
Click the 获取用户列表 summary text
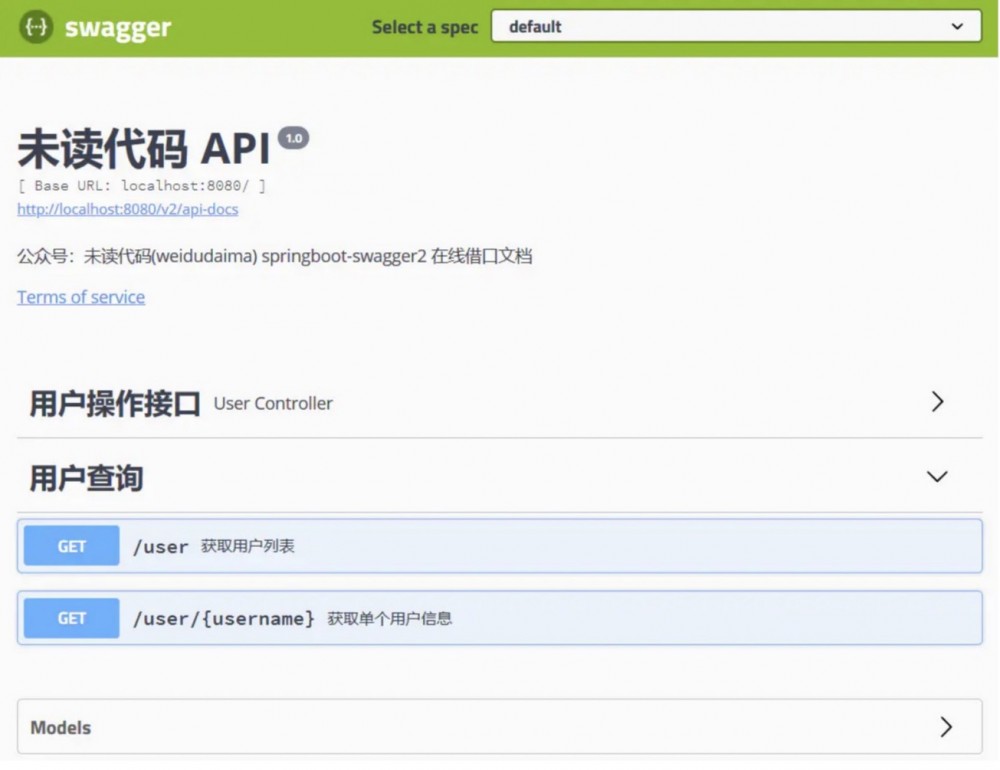tap(247, 546)
